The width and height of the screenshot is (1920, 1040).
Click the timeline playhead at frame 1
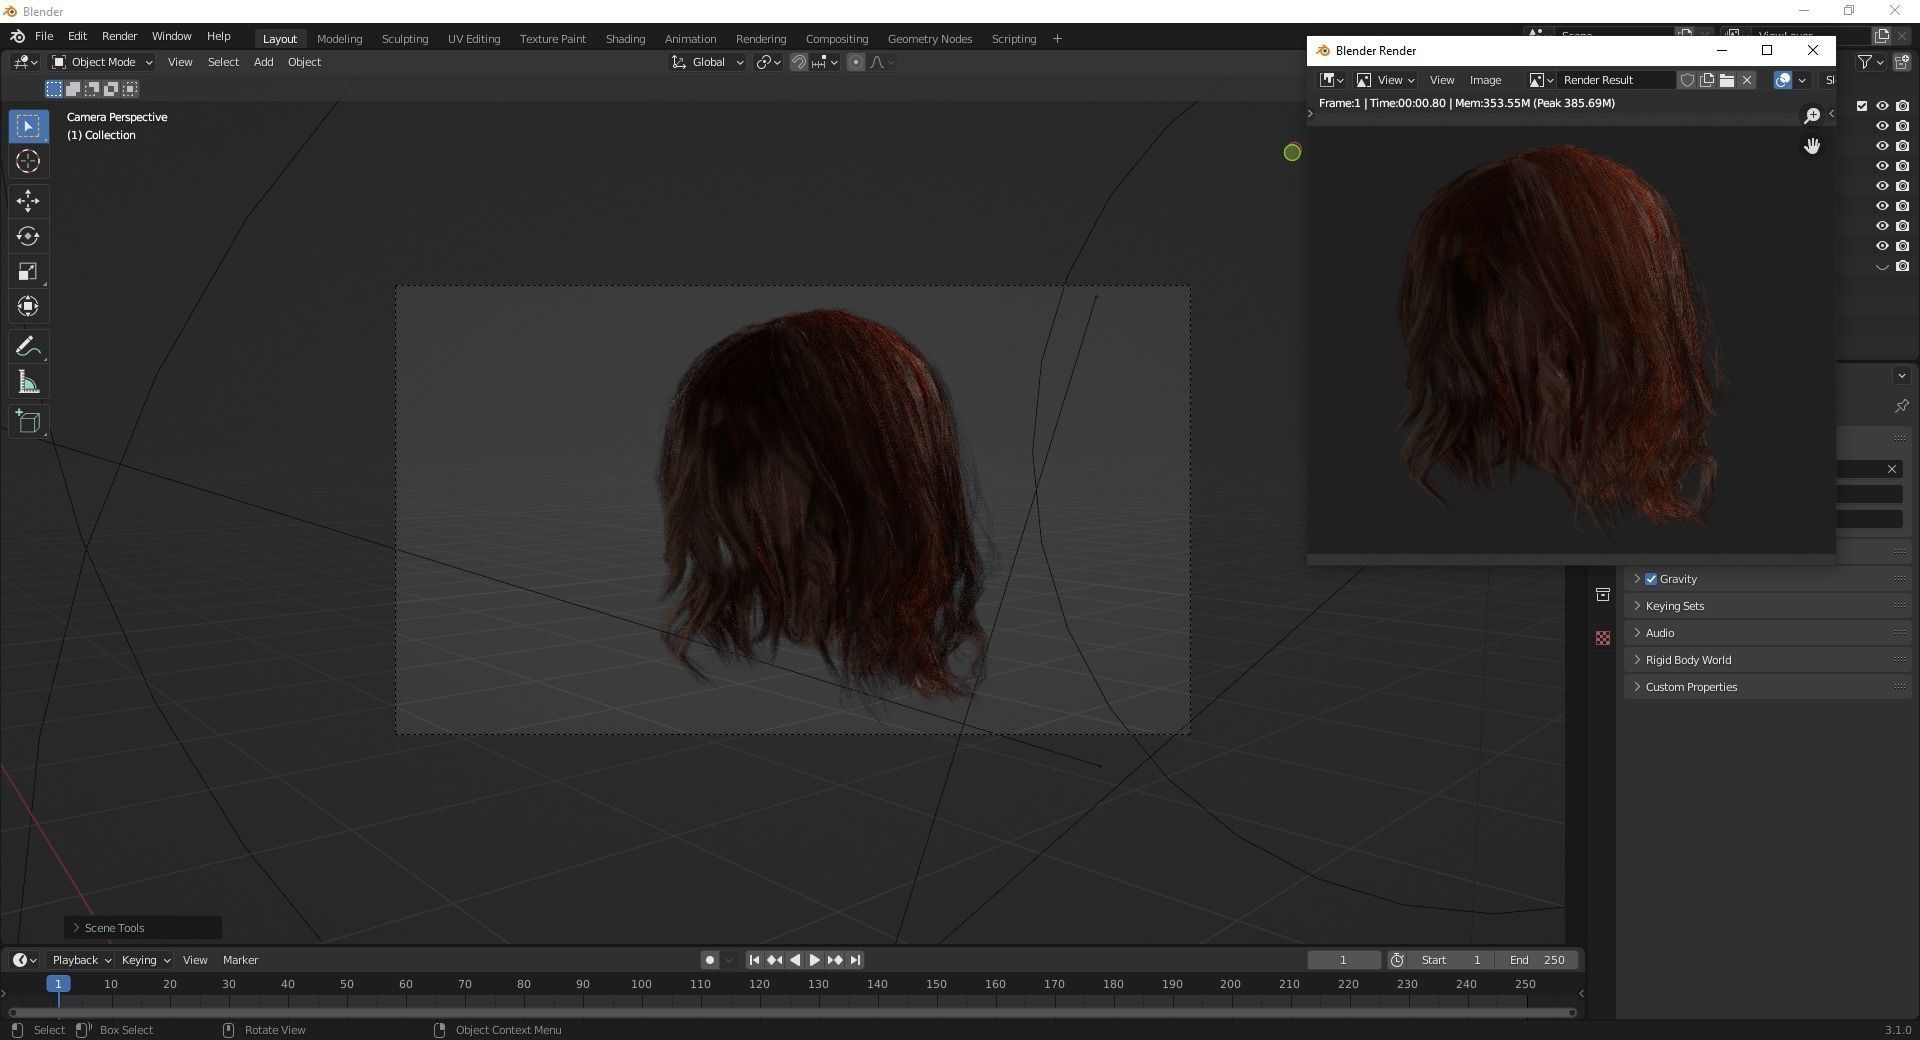(x=58, y=984)
